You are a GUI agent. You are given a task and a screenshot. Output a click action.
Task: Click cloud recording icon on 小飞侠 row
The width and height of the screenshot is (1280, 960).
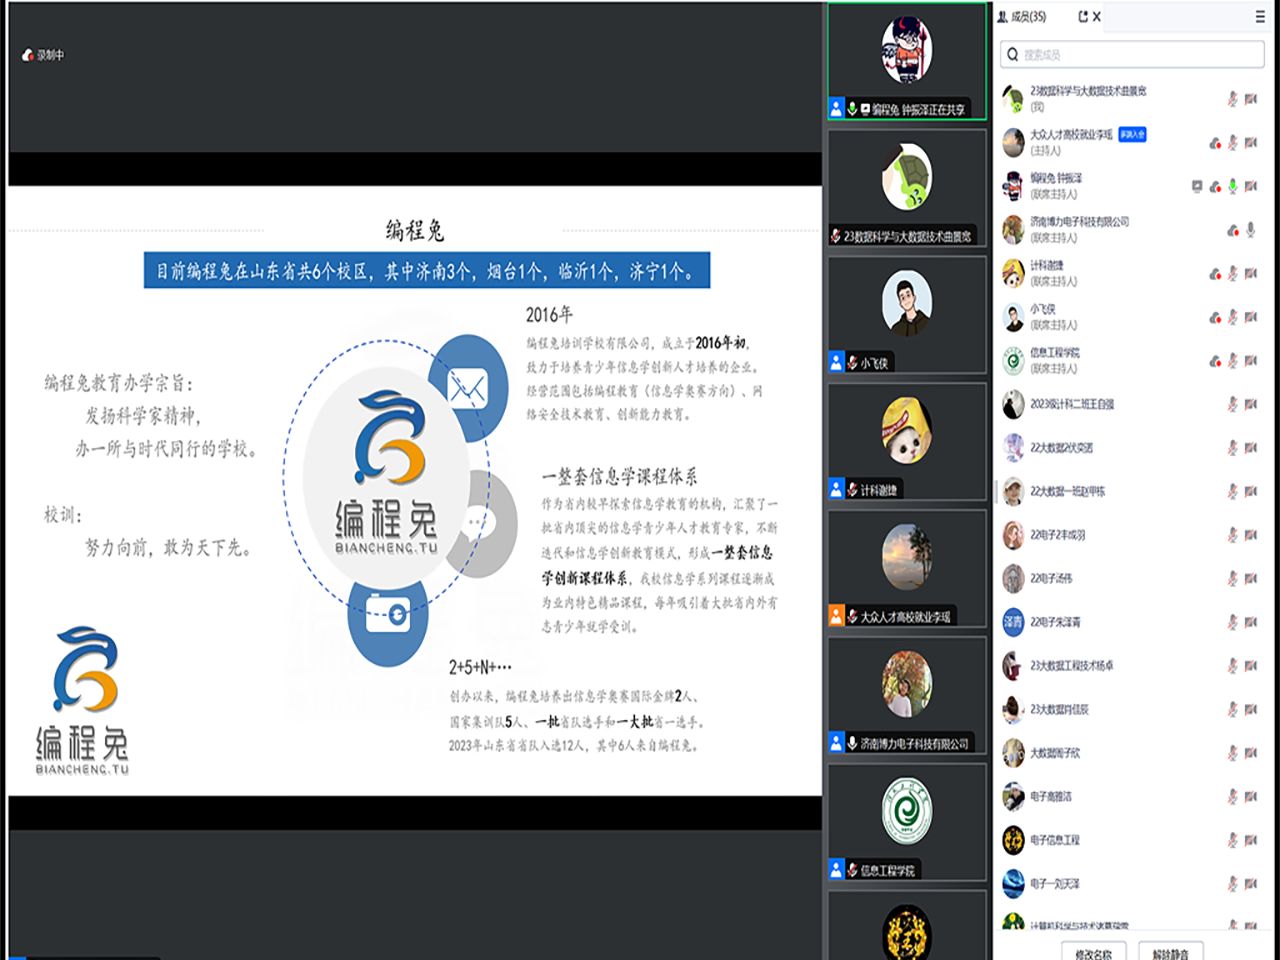point(1215,317)
